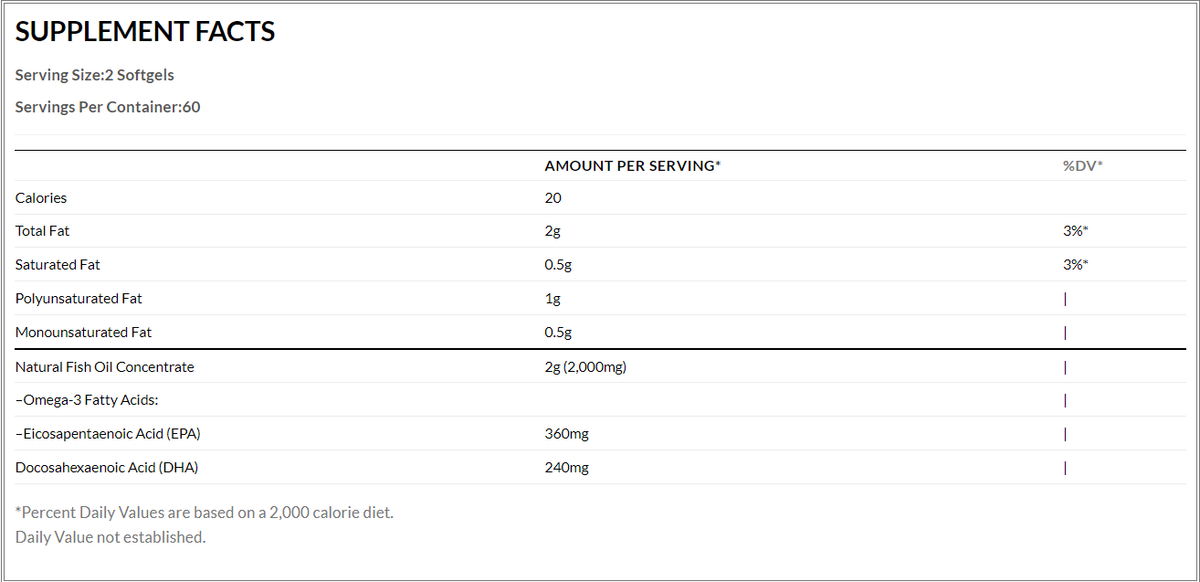Viewport: 1200px width, 582px height.
Task: Click the %DV column header
Action: 1083,165
